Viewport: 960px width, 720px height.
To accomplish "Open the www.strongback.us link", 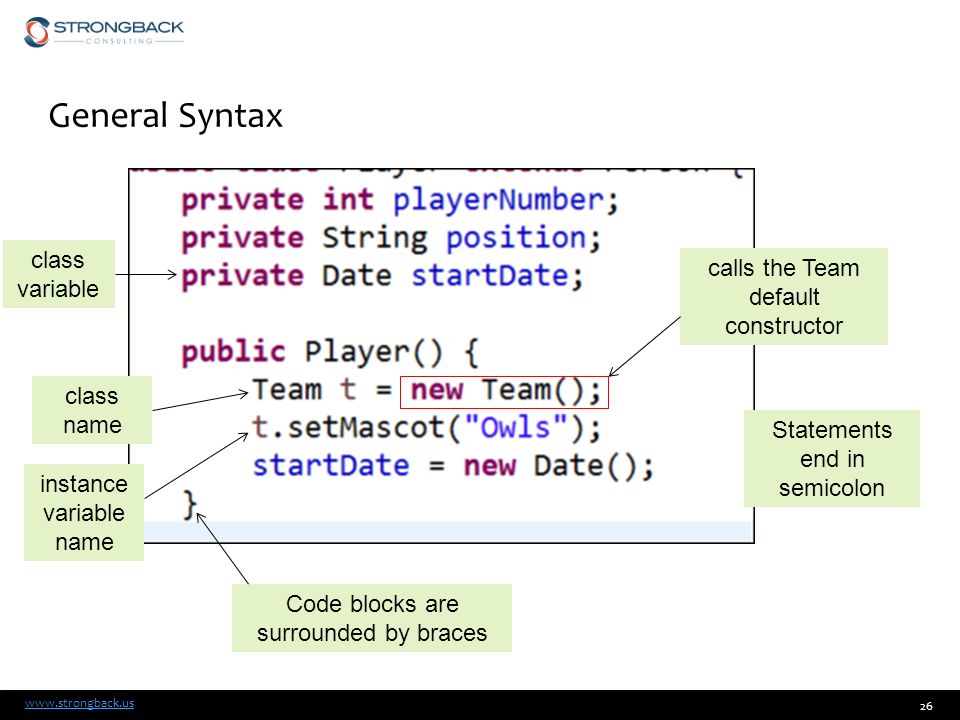I will point(80,703).
